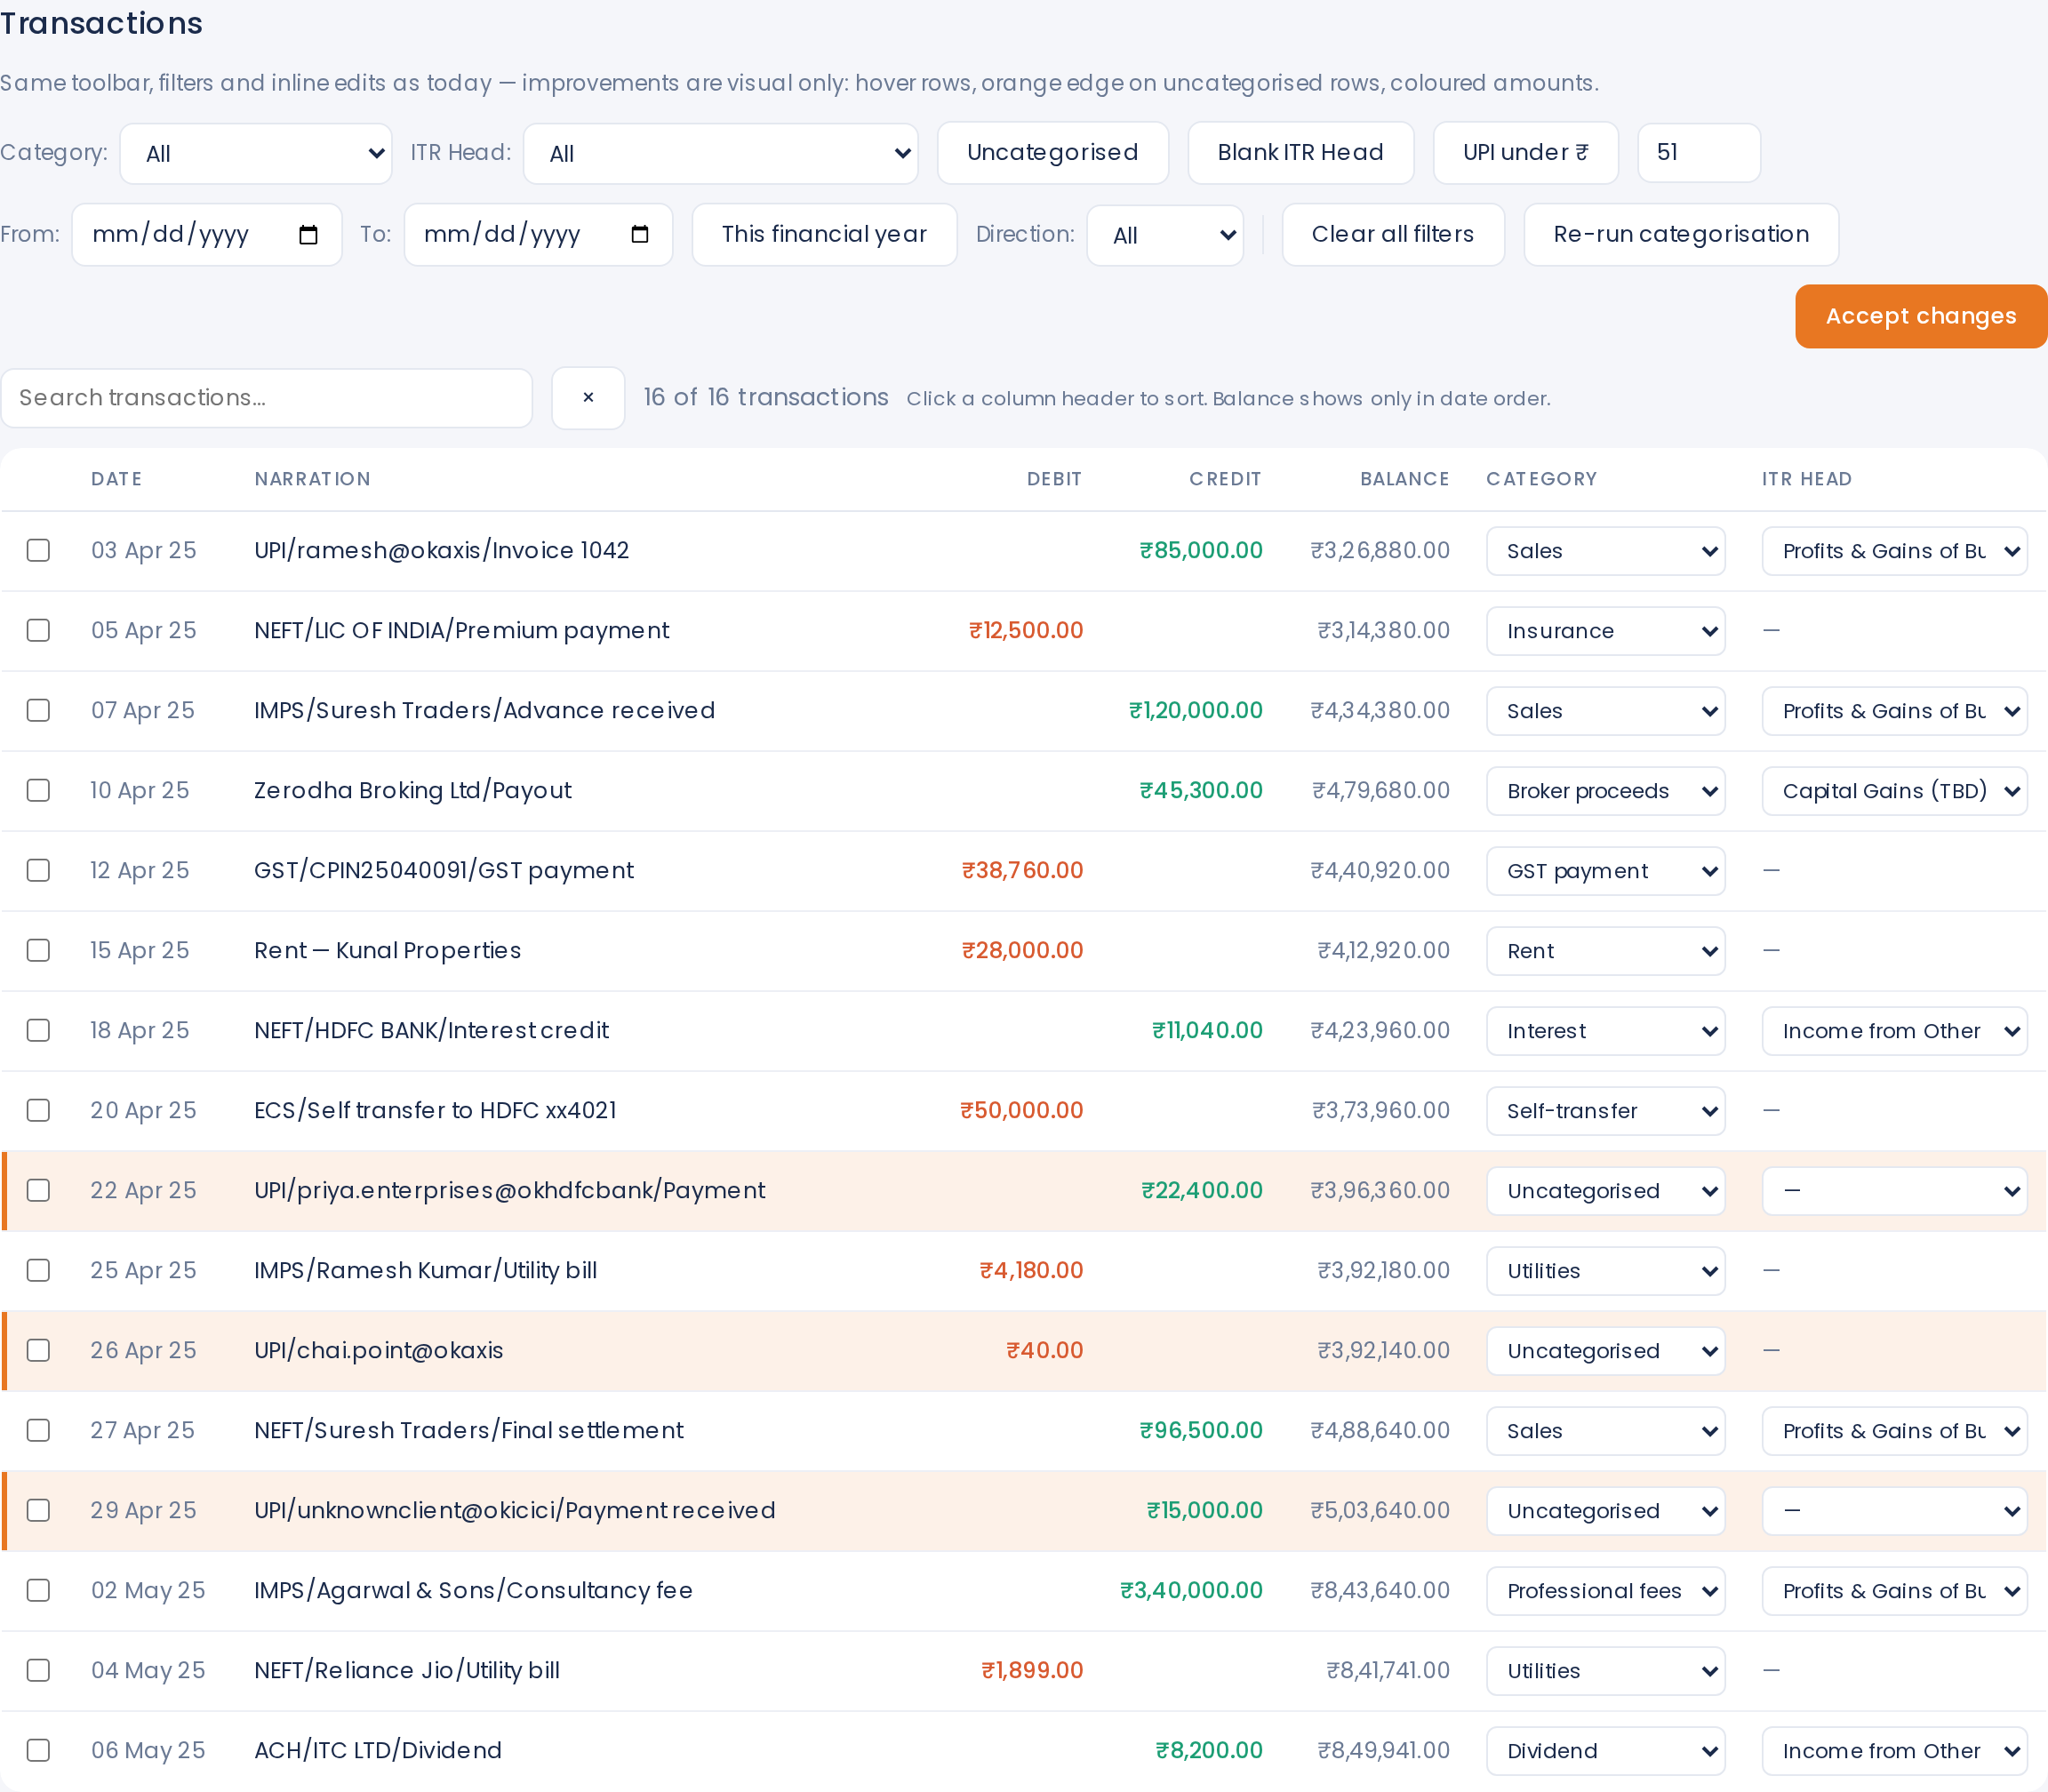Click the From date input field
The height and width of the screenshot is (1792, 2048).
207,235
